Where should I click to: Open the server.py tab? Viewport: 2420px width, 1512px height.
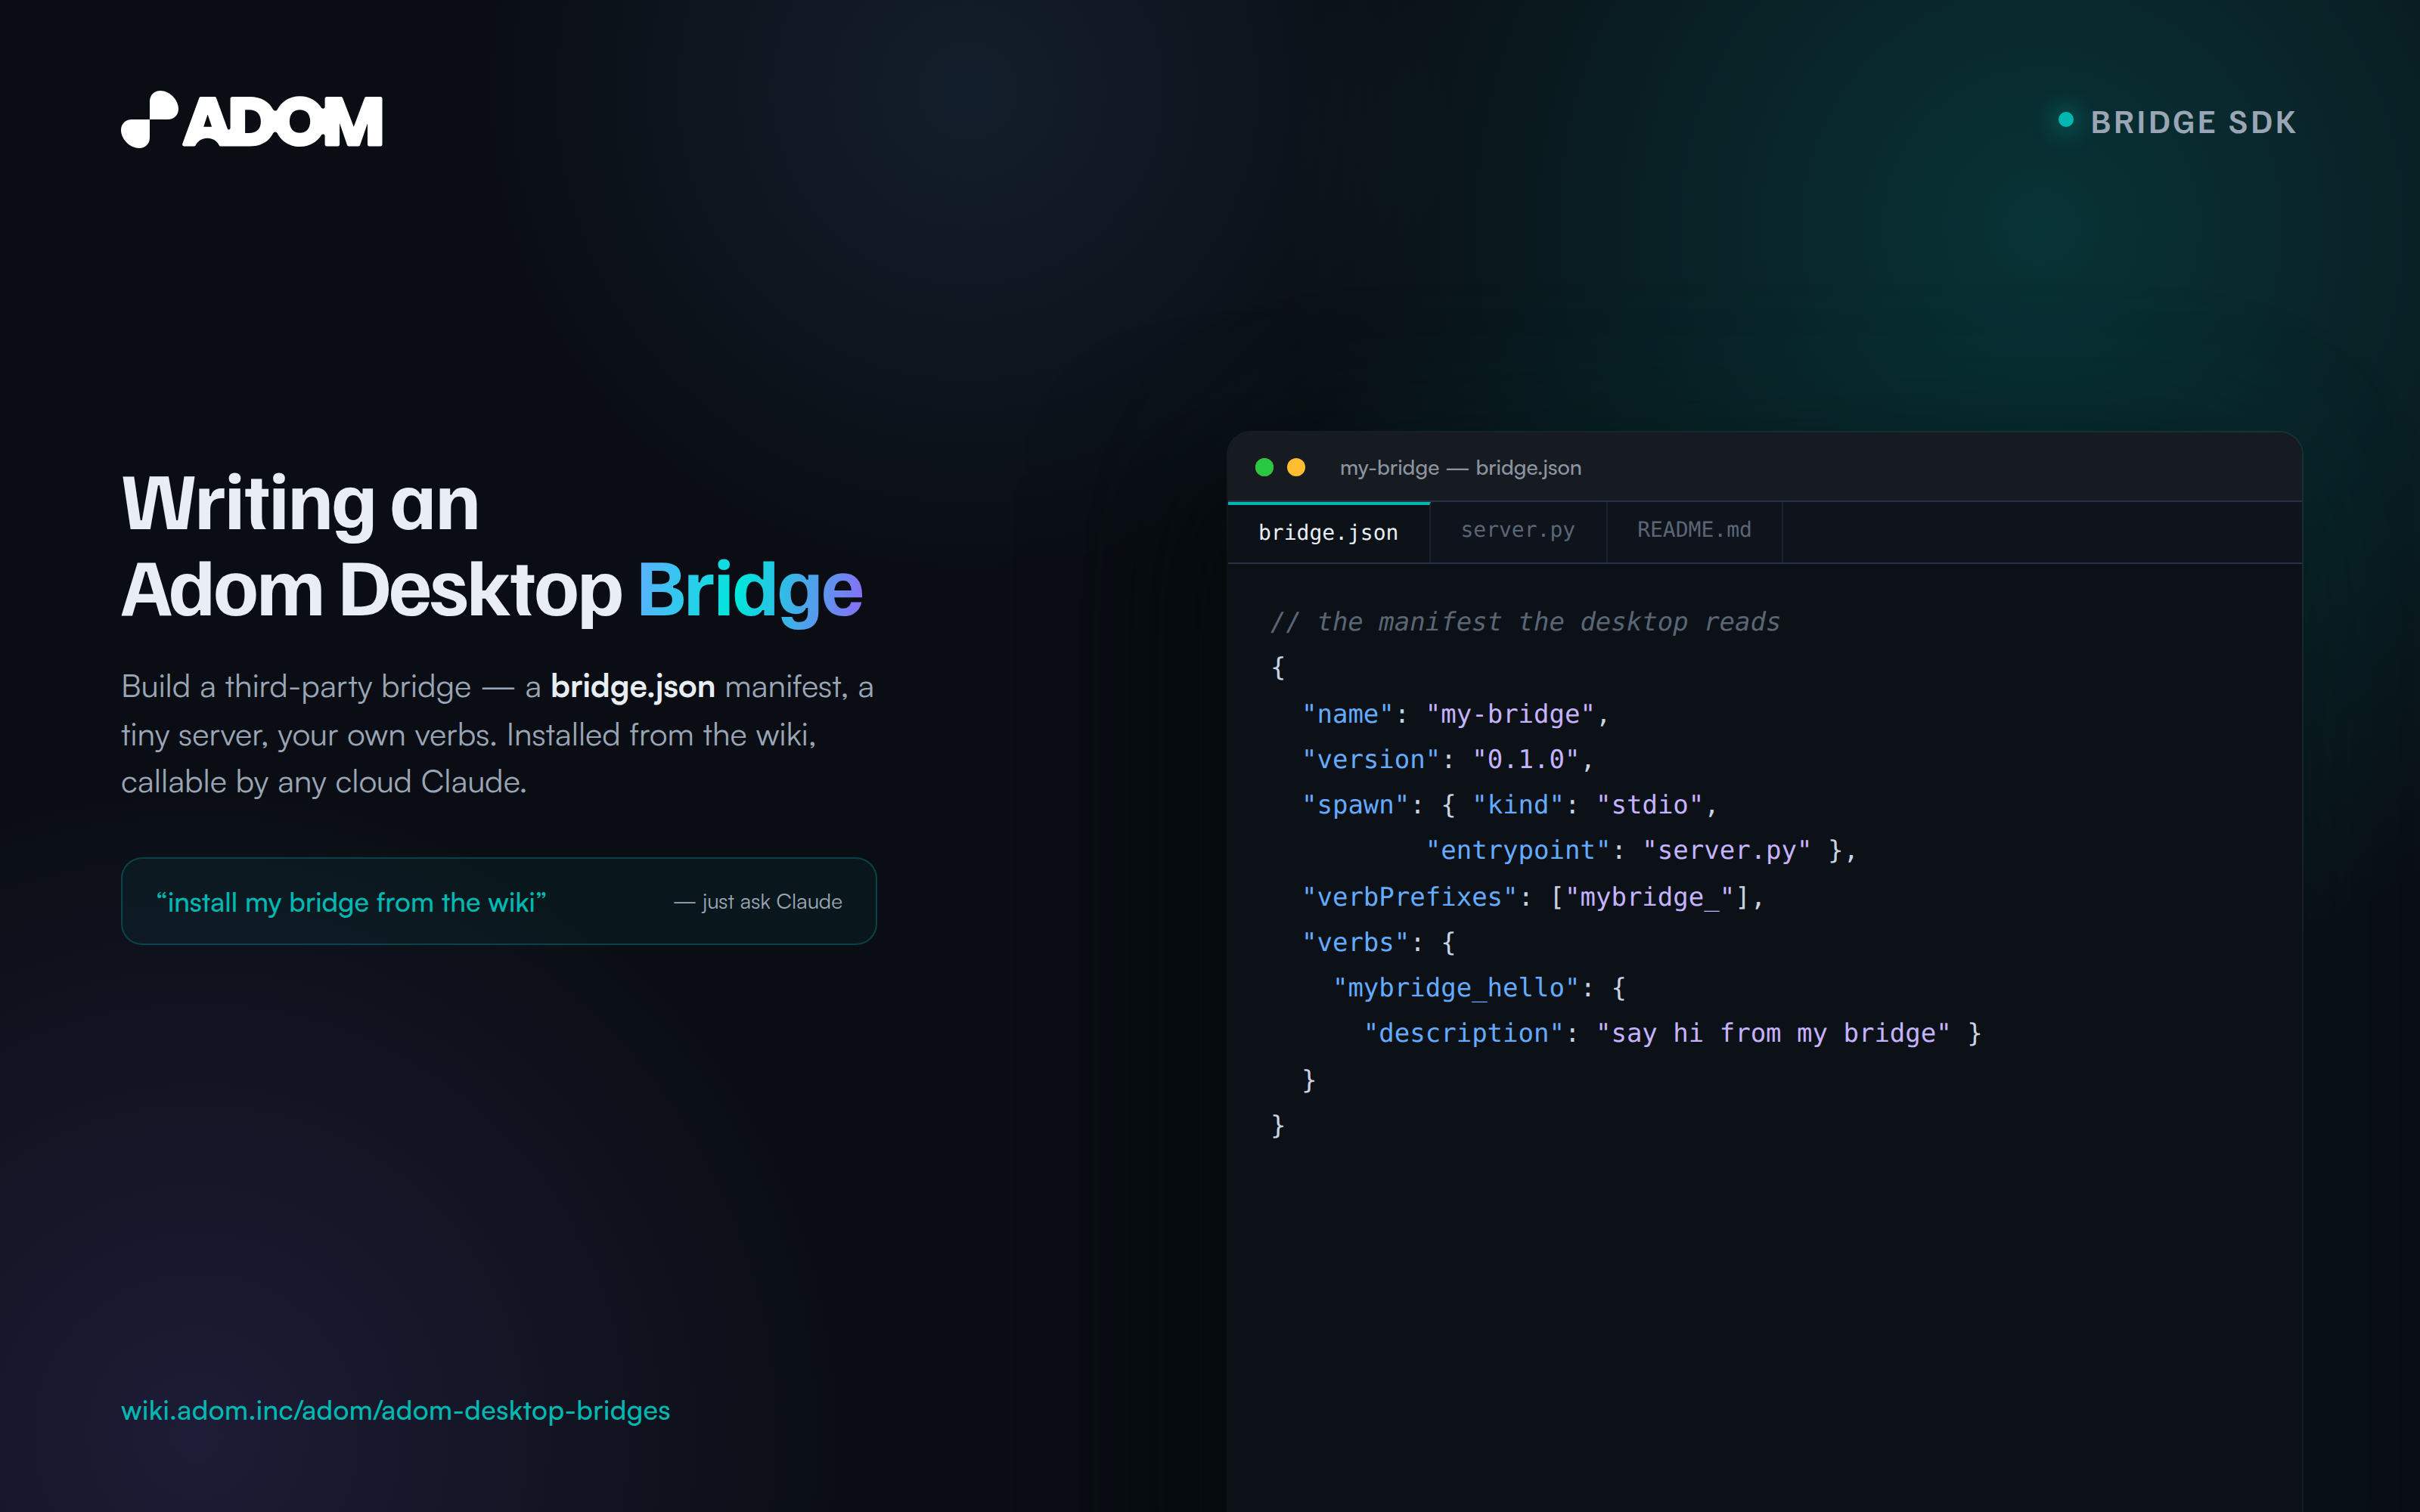(x=1518, y=531)
